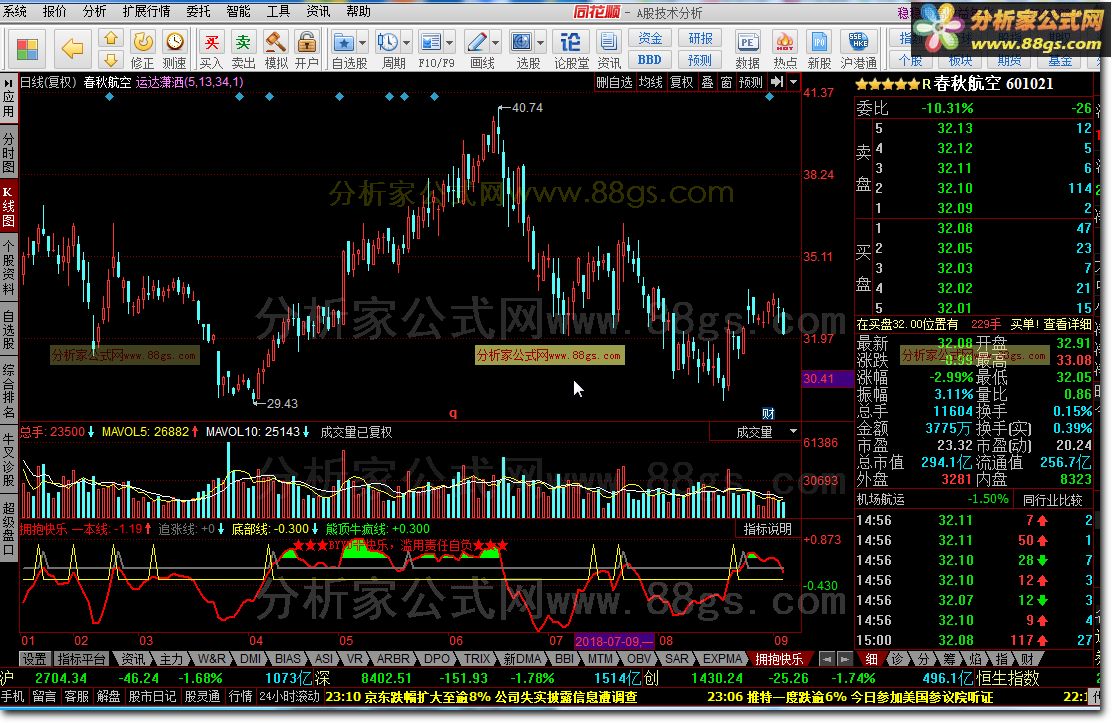
Task: Open the 模拟 gavel simulation icon
Action: click(275, 42)
